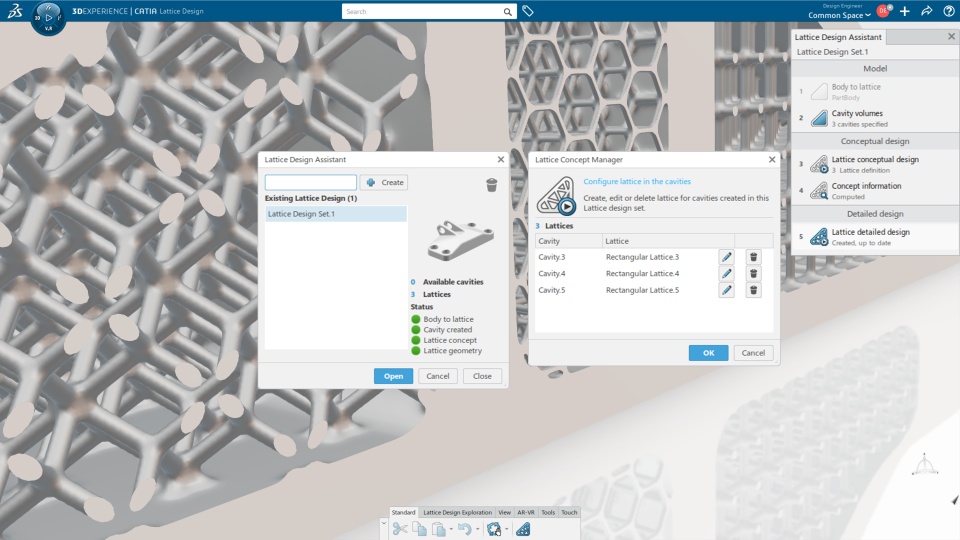Click Cancel in Lattice Design Assistant dialog
This screenshot has height=540, width=960.
[x=438, y=376]
